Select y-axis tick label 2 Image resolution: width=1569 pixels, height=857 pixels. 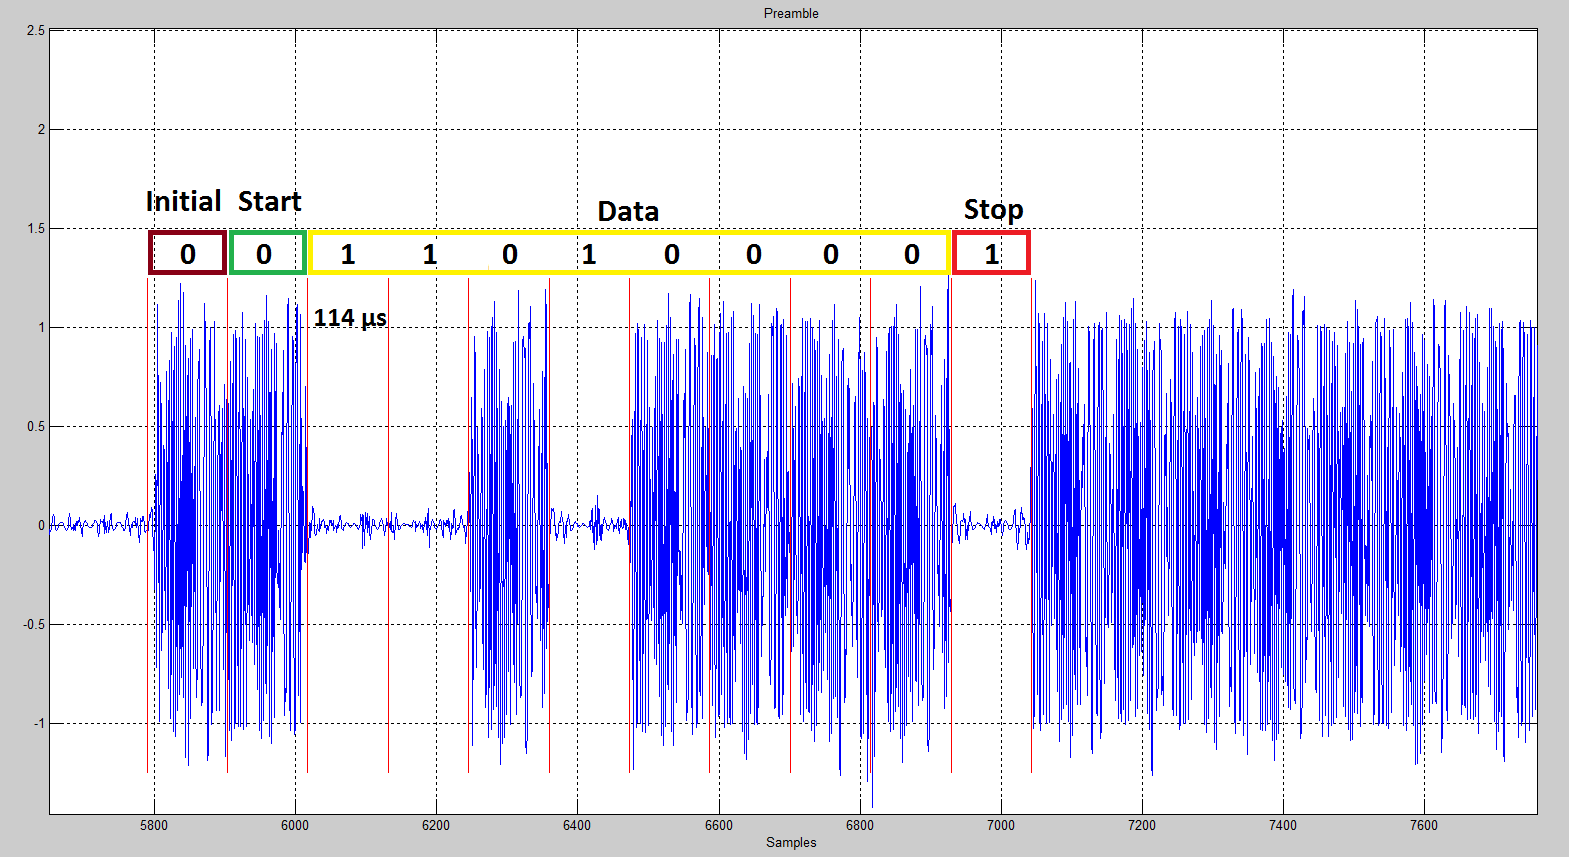coord(41,129)
